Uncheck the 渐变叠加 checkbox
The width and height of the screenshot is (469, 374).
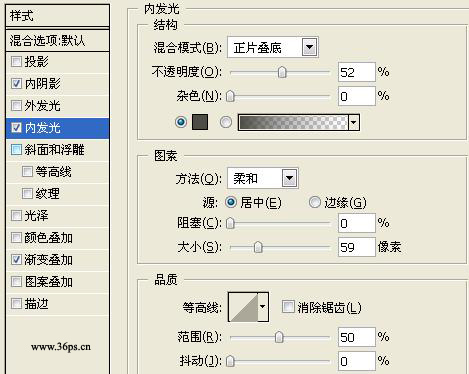click(16, 260)
